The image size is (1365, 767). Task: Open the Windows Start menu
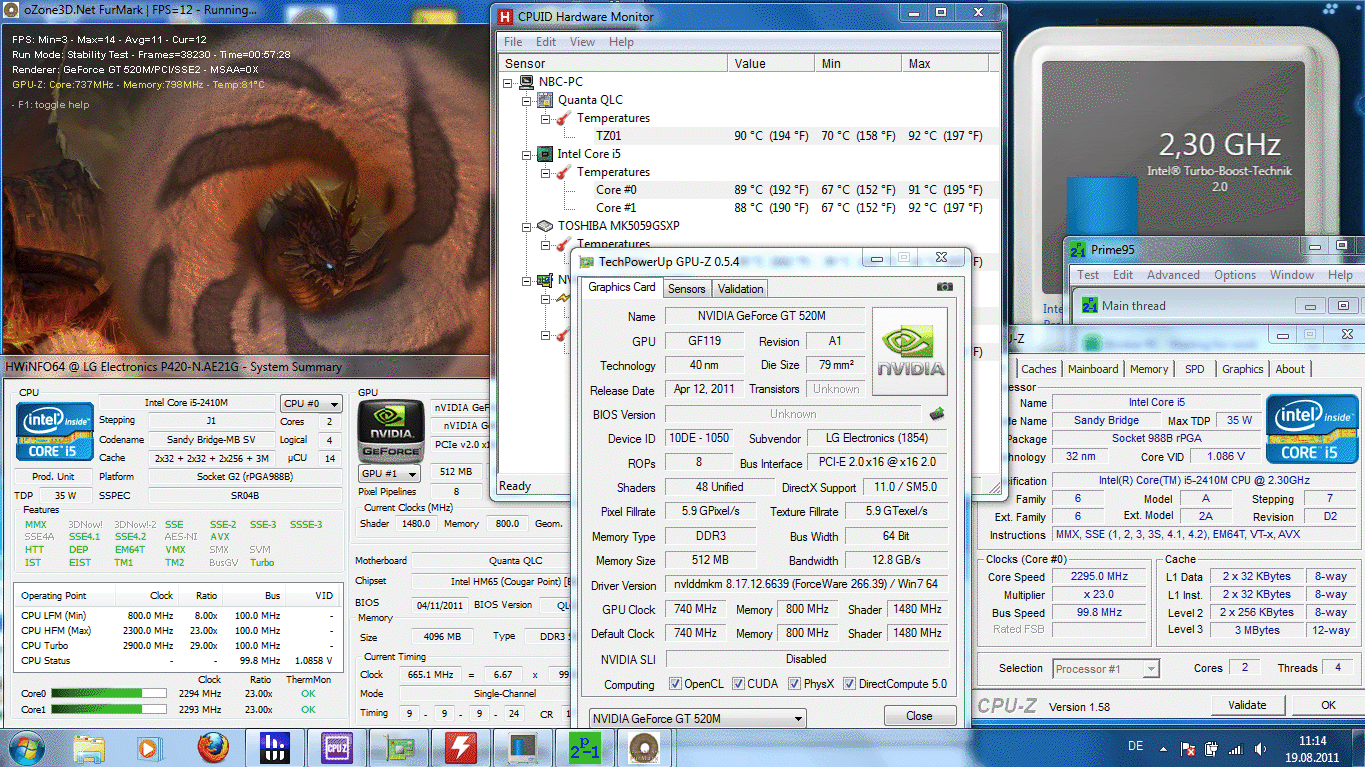coord(27,747)
